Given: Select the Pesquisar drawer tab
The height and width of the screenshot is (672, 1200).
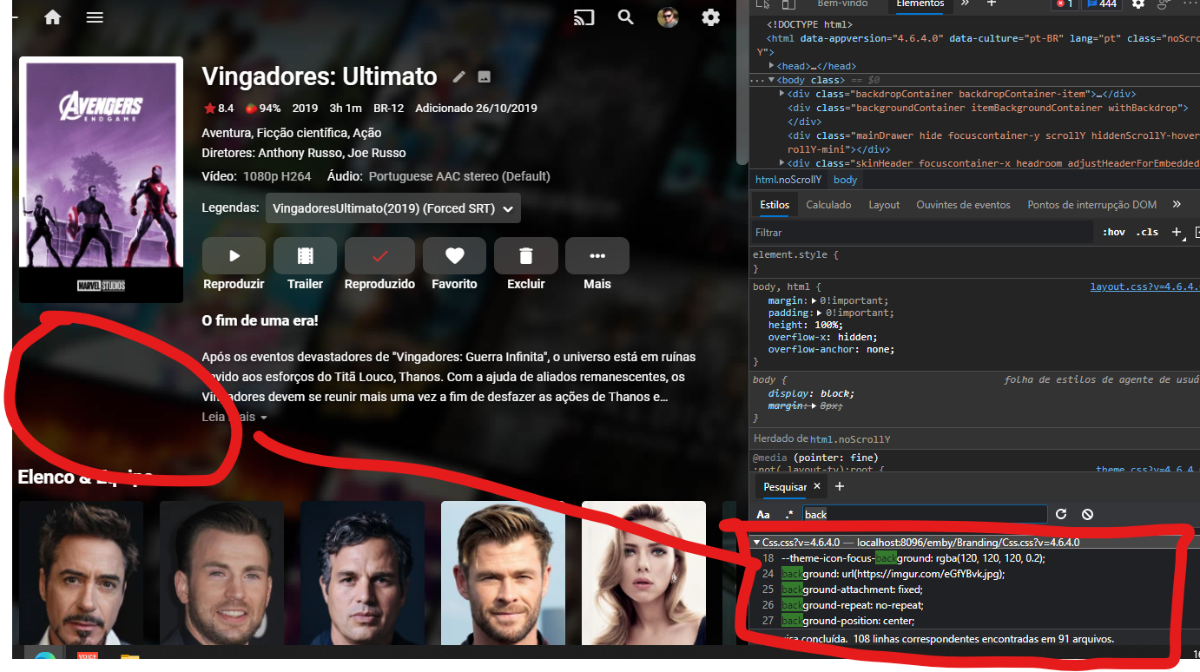Looking at the screenshot, I should (x=785, y=487).
